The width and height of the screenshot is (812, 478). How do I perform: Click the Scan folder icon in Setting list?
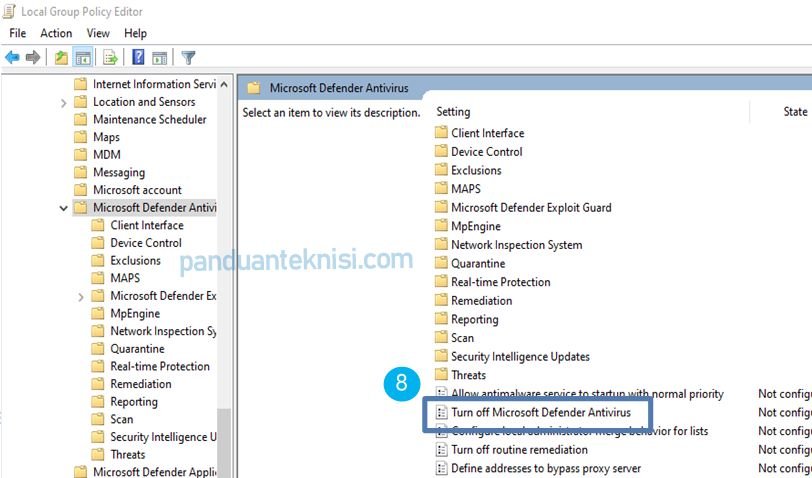[x=441, y=338]
